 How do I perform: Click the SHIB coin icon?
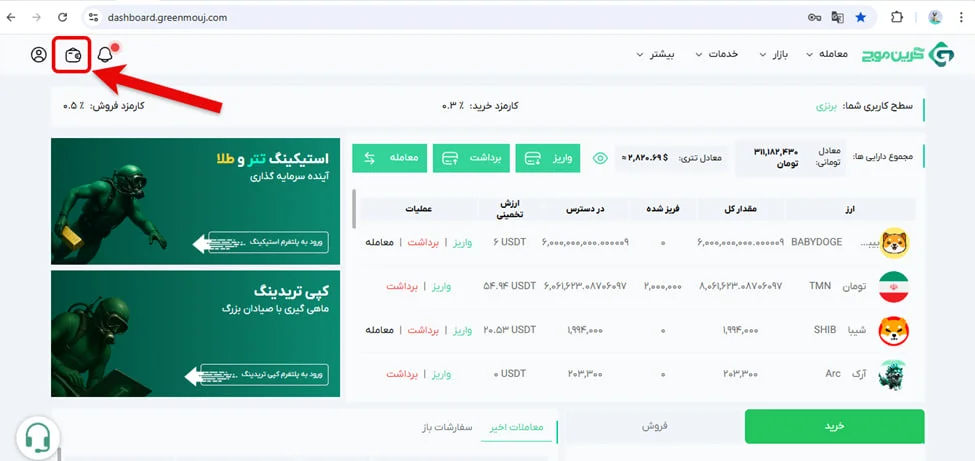tap(894, 330)
